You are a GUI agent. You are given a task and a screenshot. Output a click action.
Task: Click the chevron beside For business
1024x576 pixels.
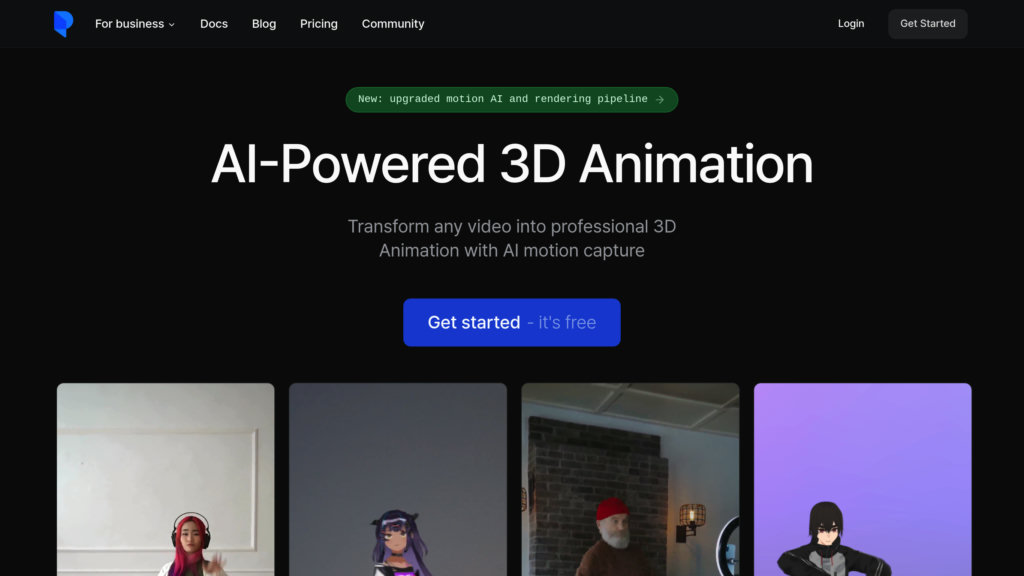pos(172,24)
